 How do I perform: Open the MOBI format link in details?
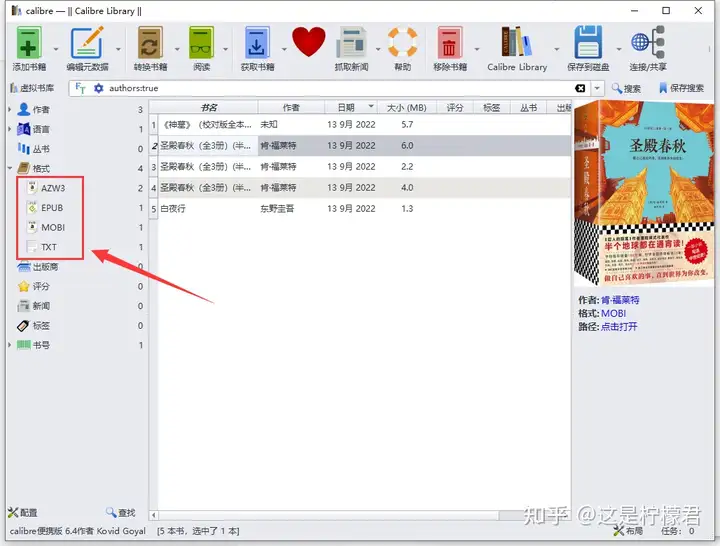pos(613,313)
